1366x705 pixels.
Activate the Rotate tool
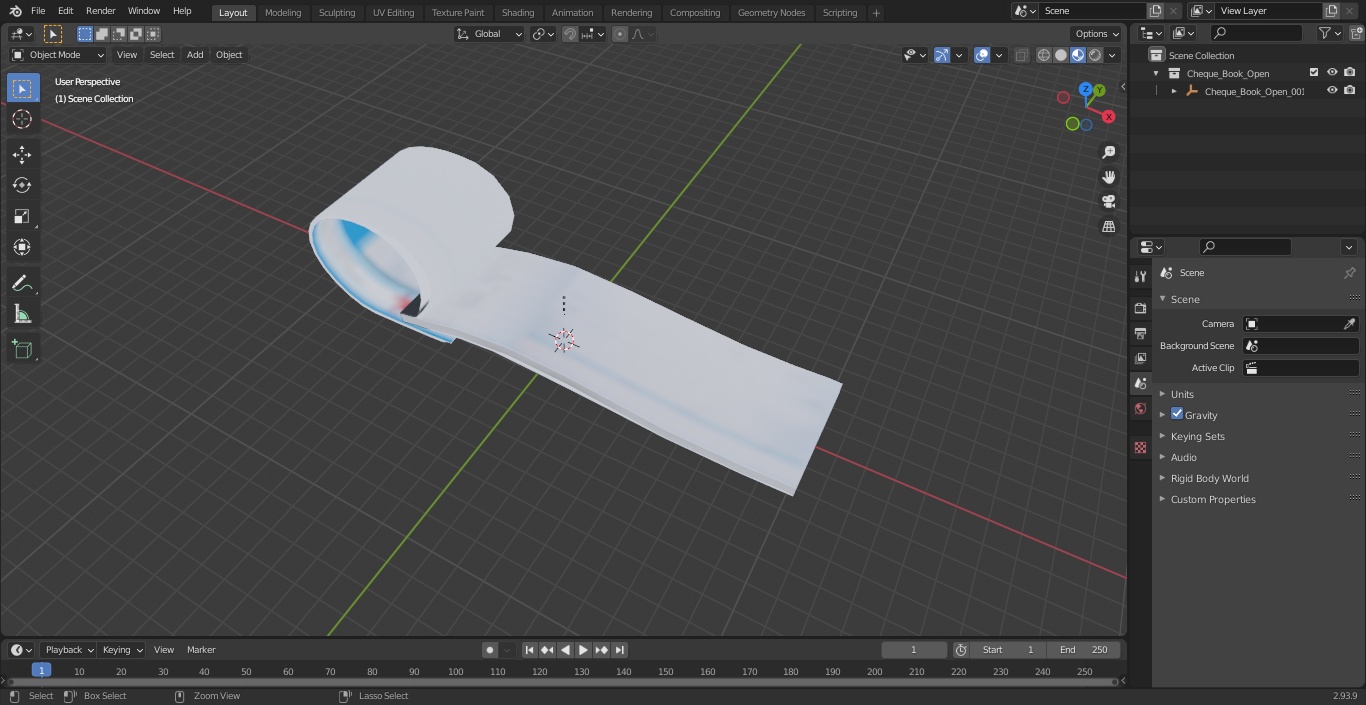(22, 185)
